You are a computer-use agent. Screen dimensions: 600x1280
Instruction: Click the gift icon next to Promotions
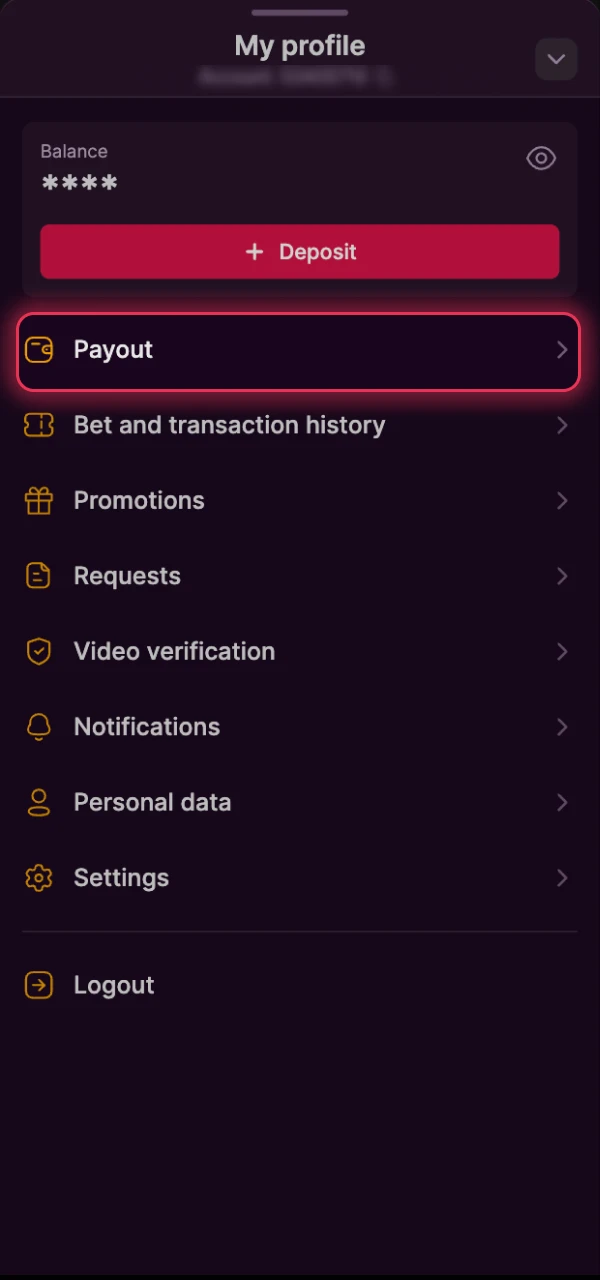click(x=38, y=500)
